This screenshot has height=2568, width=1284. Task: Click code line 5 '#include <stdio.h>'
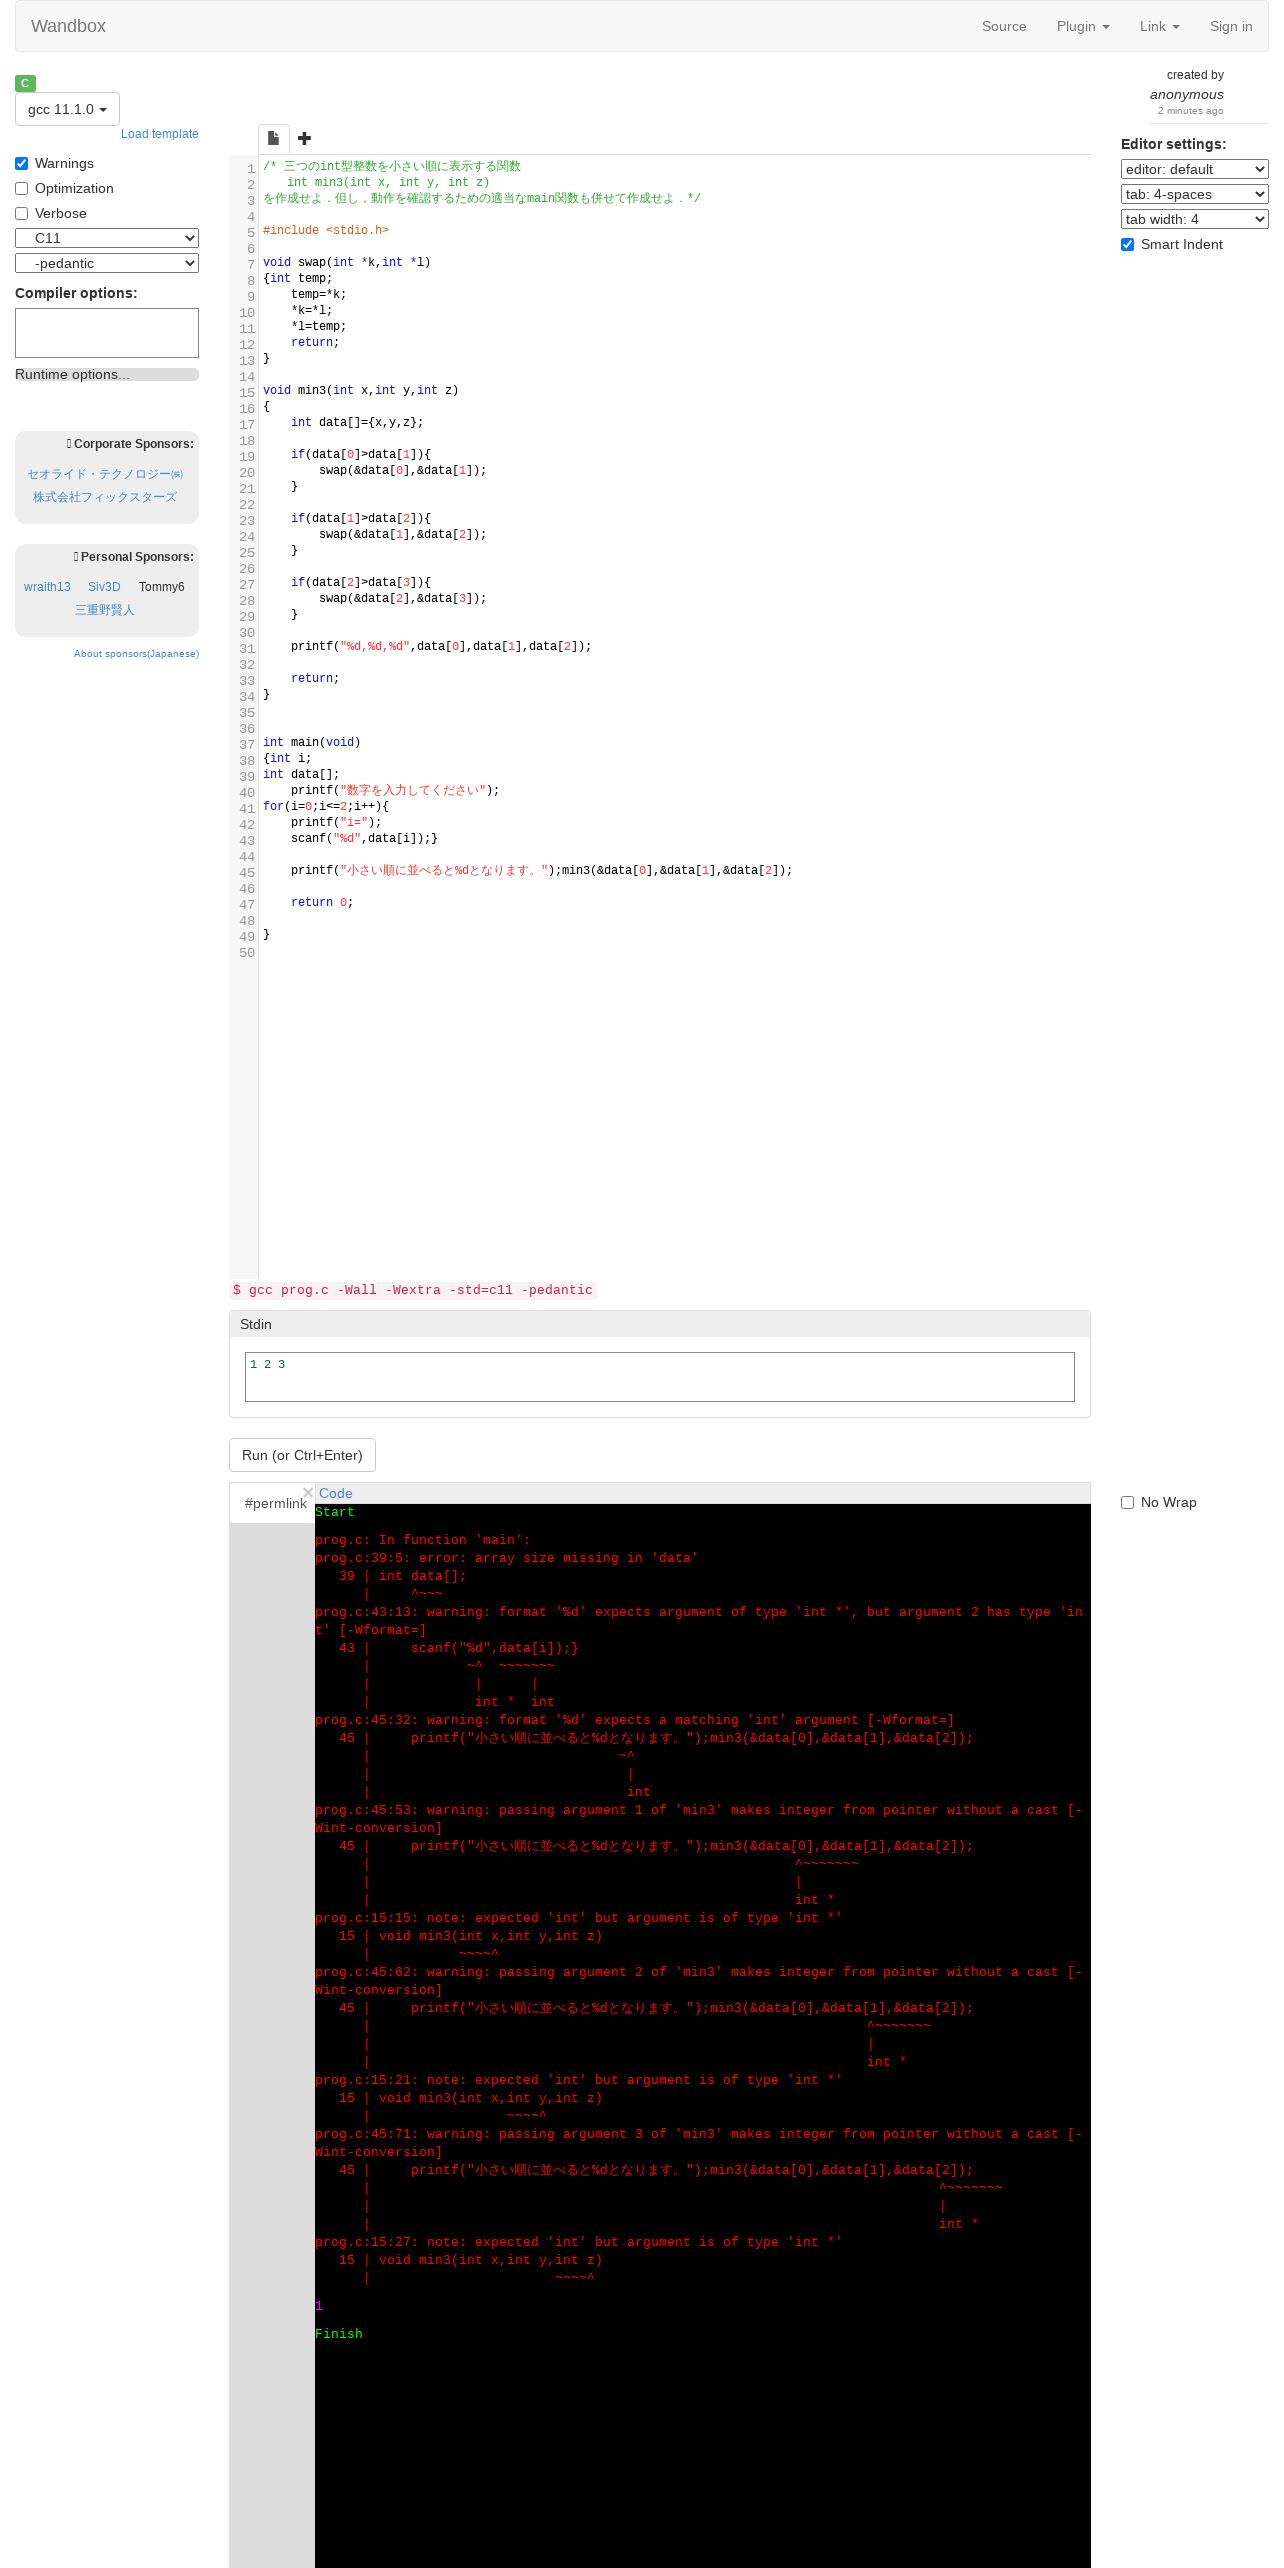click(x=326, y=230)
